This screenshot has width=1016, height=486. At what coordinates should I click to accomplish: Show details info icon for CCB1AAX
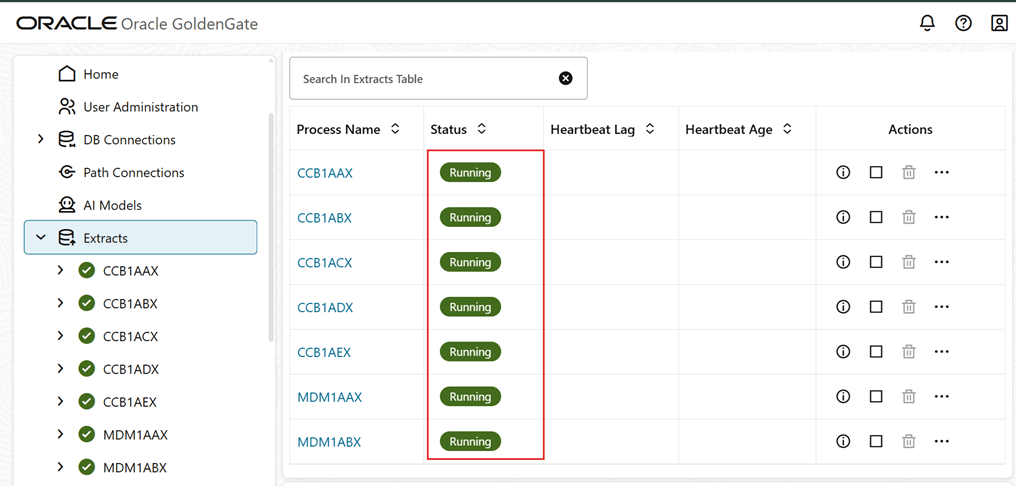pos(843,172)
